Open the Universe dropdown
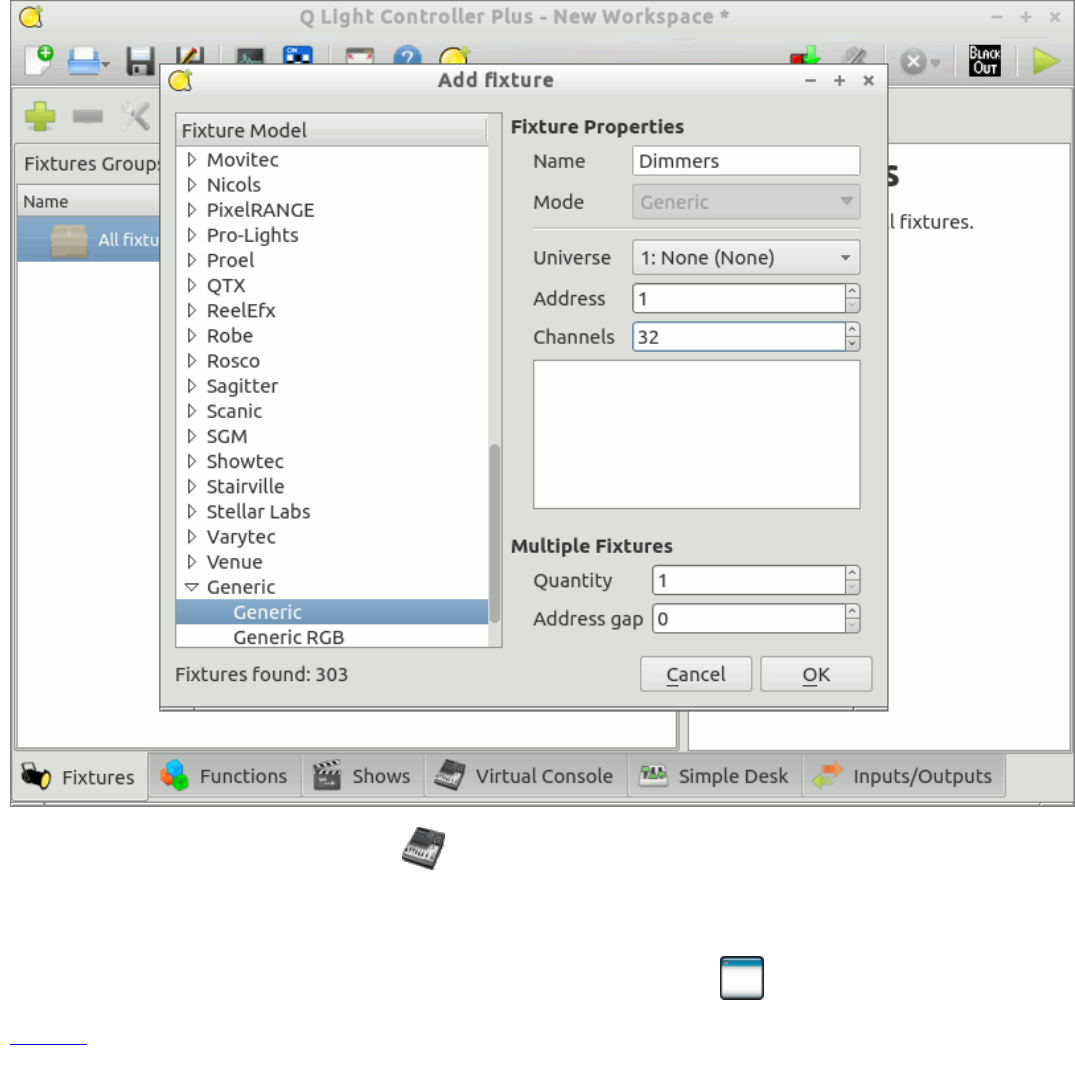The height and width of the screenshot is (1092, 1075). 746,258
